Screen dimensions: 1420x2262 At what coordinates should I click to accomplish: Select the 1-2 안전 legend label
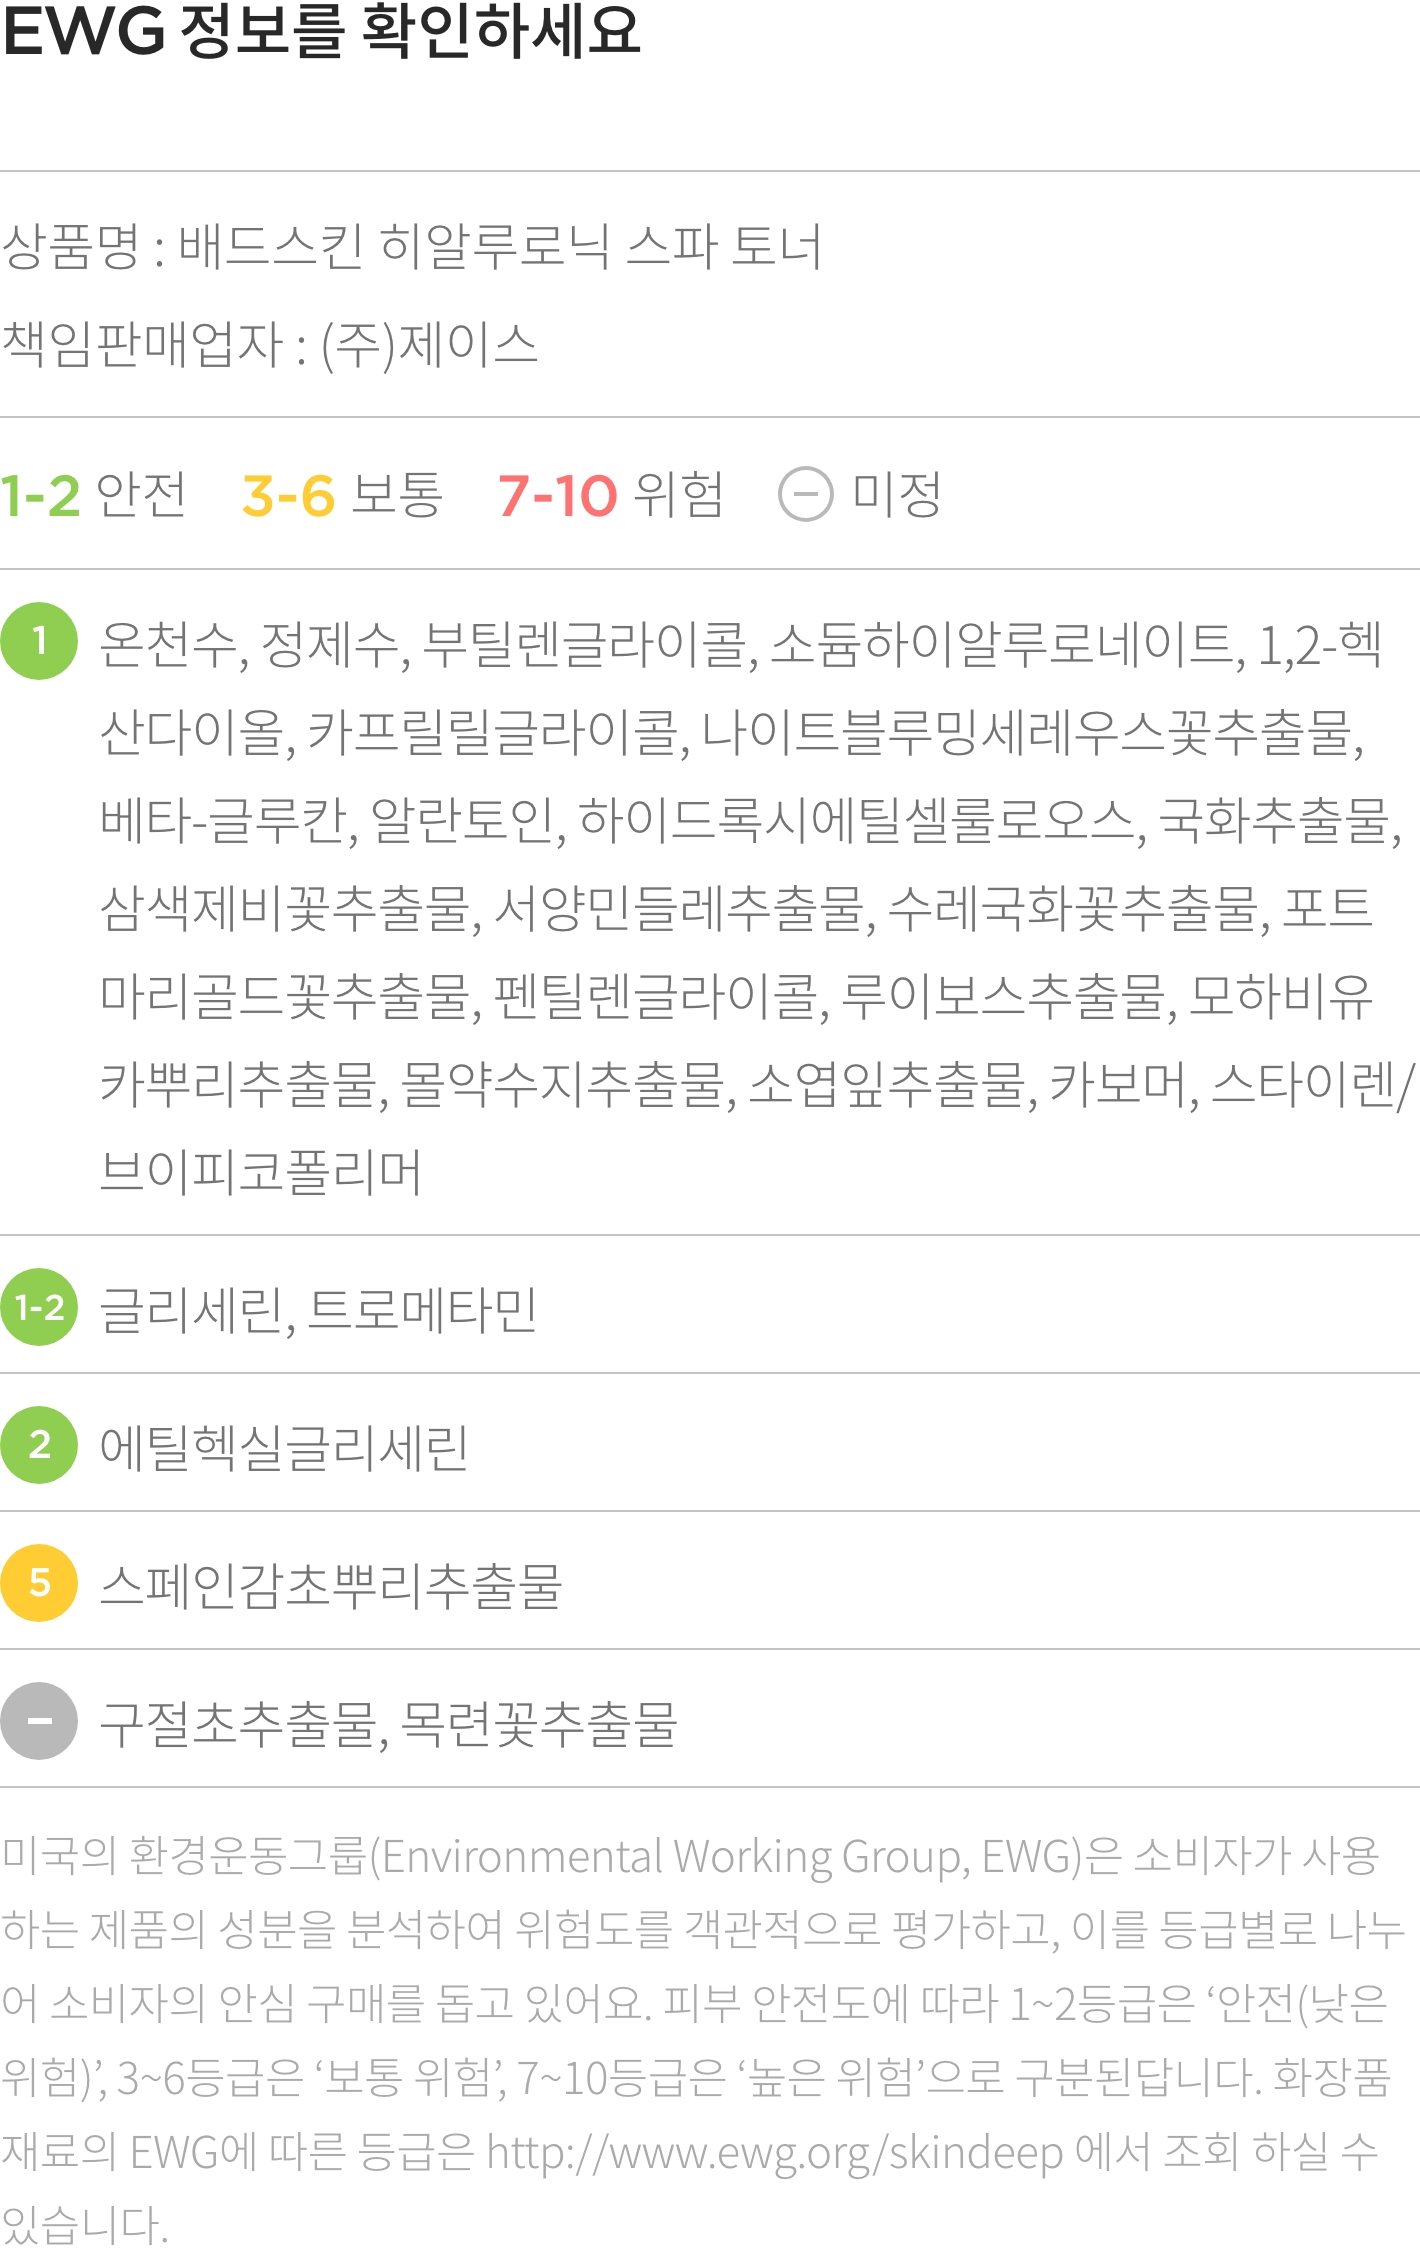93,494
